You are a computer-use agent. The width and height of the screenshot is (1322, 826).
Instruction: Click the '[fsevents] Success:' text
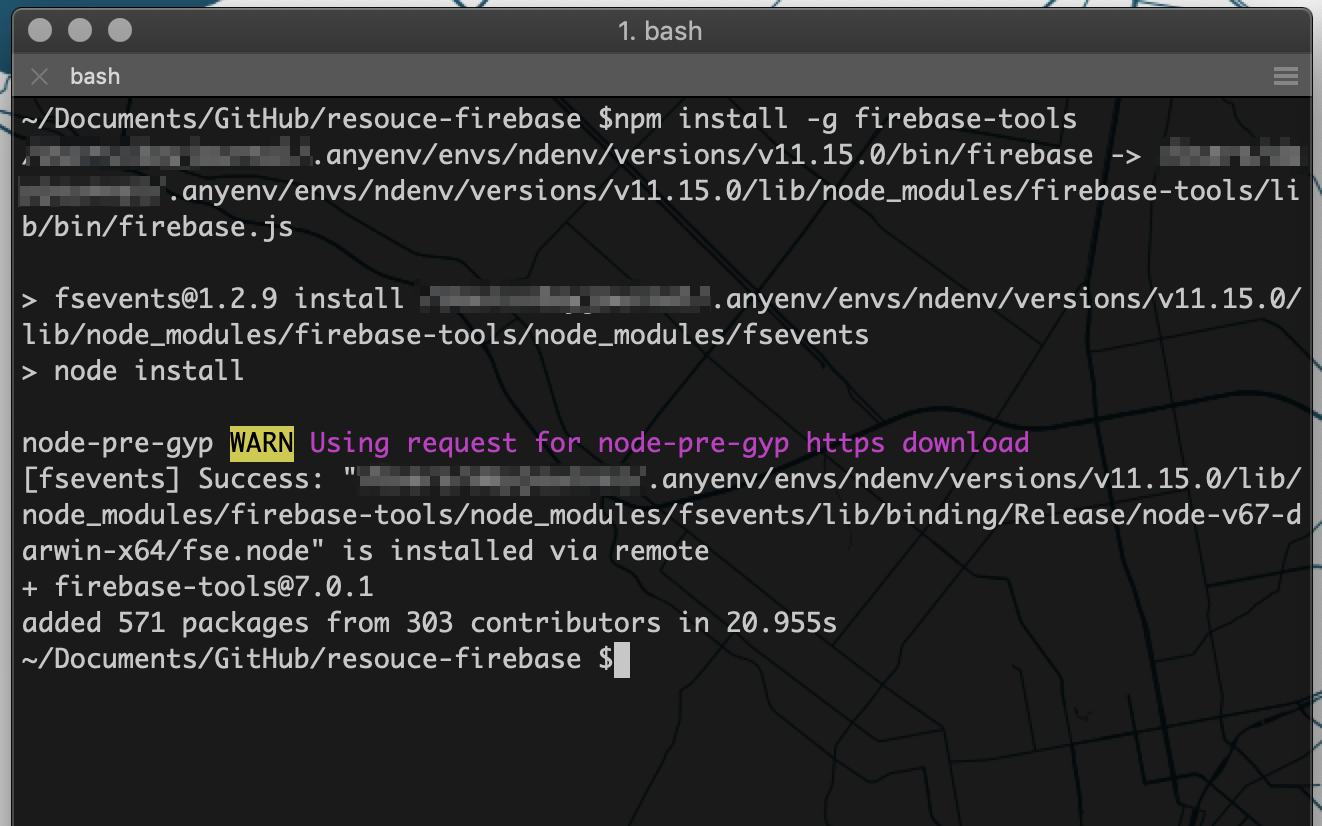coord(173,479)
